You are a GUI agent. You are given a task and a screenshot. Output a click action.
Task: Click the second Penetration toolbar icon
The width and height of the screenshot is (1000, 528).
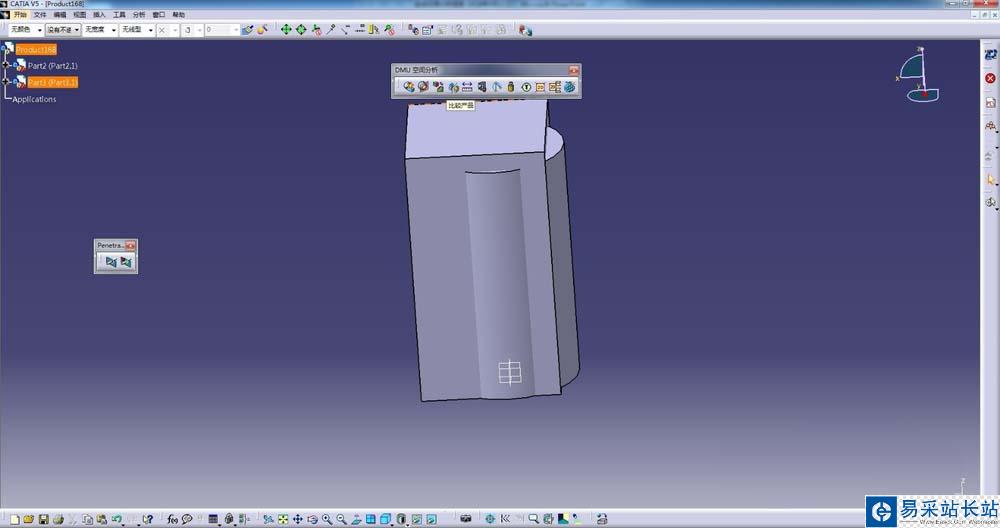coord(126,261)
